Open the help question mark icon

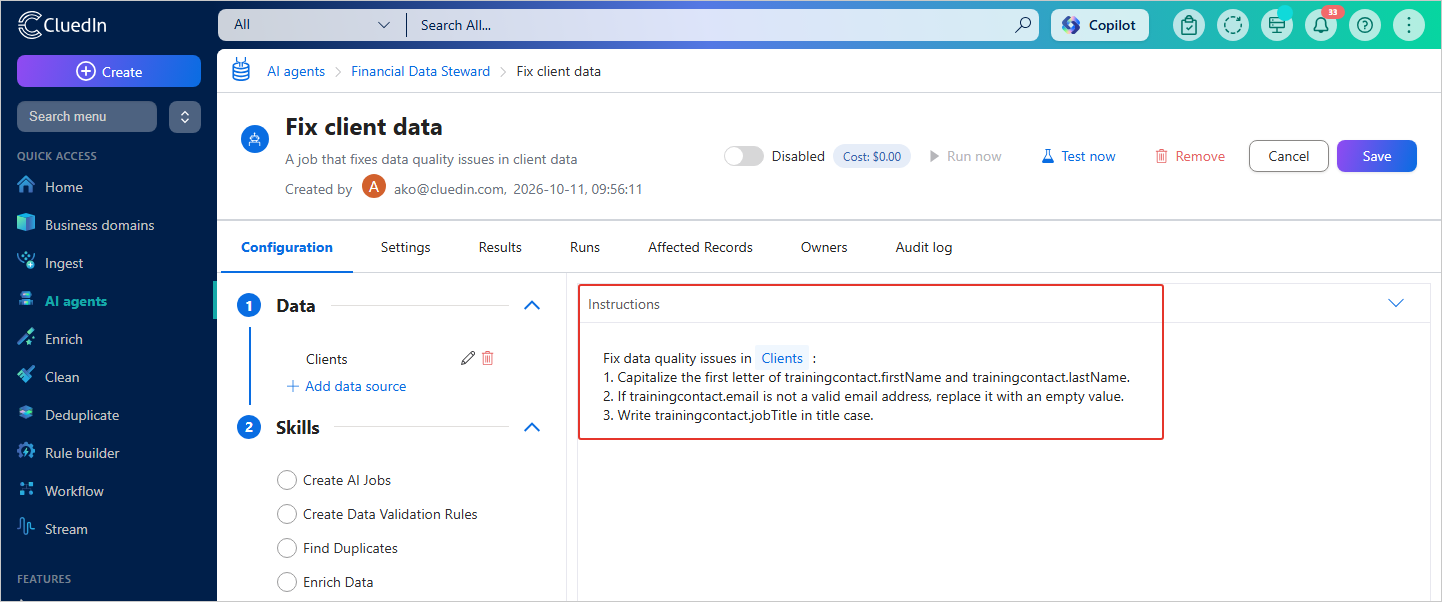click(1364, 25)
